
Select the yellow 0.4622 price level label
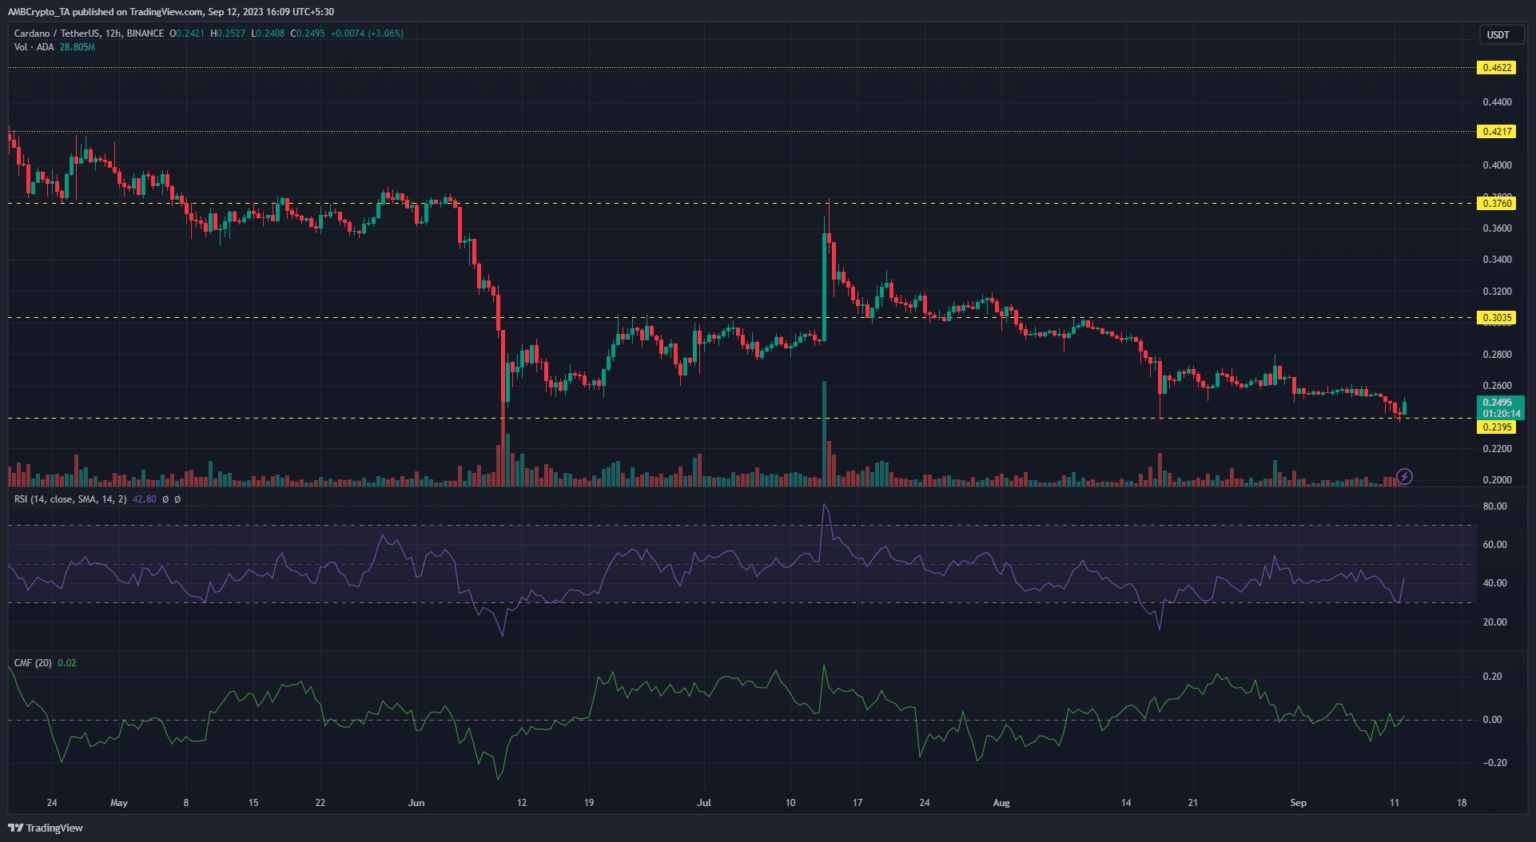(x=1496, y=68)
